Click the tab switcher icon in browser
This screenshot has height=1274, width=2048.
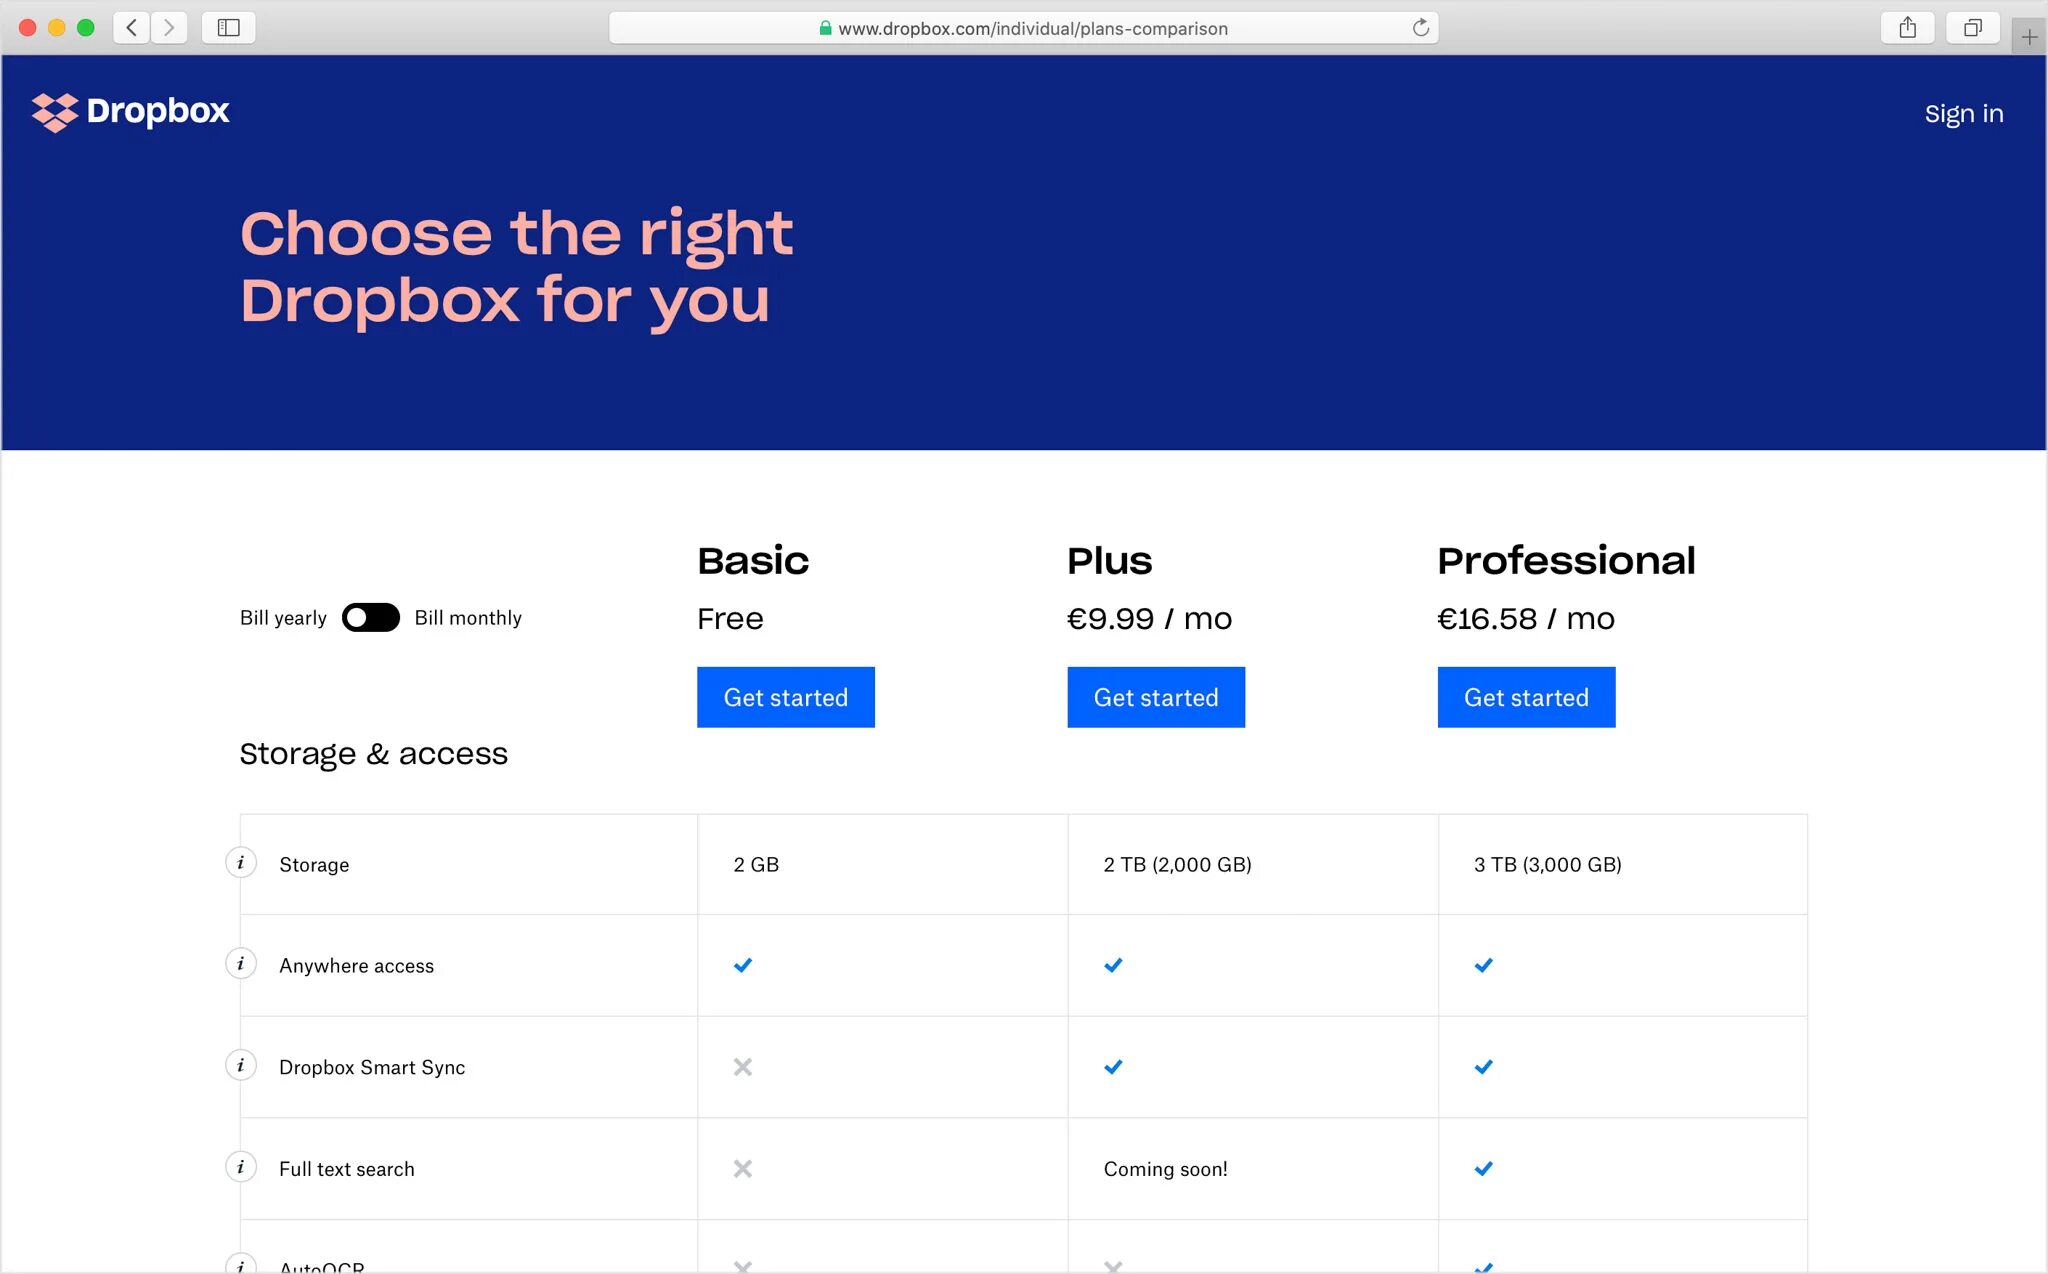click(1973, 26)
